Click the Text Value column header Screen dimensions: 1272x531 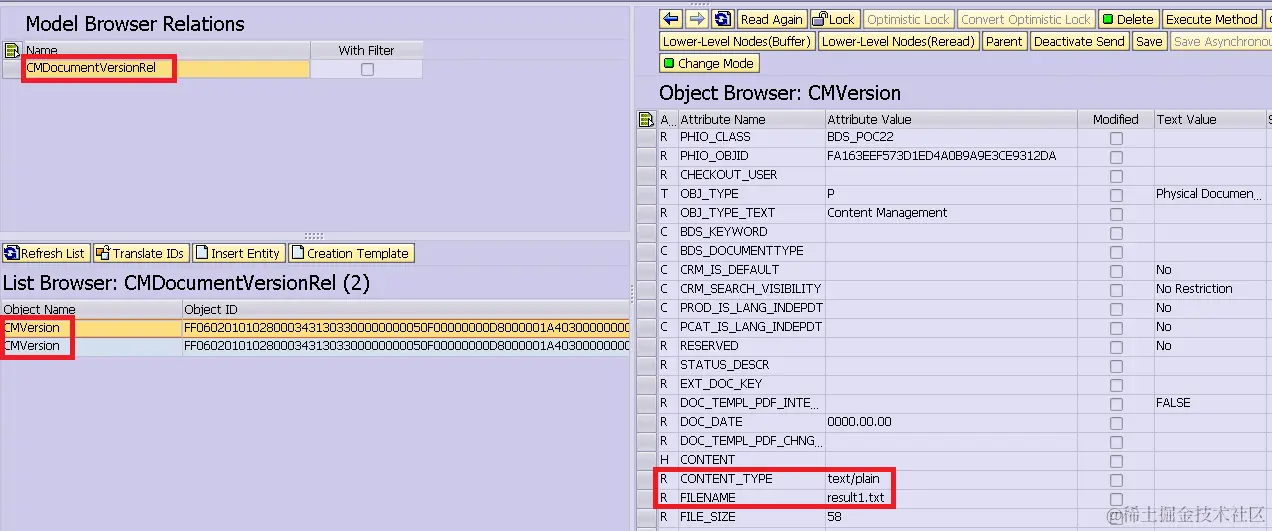[1209, 119]
